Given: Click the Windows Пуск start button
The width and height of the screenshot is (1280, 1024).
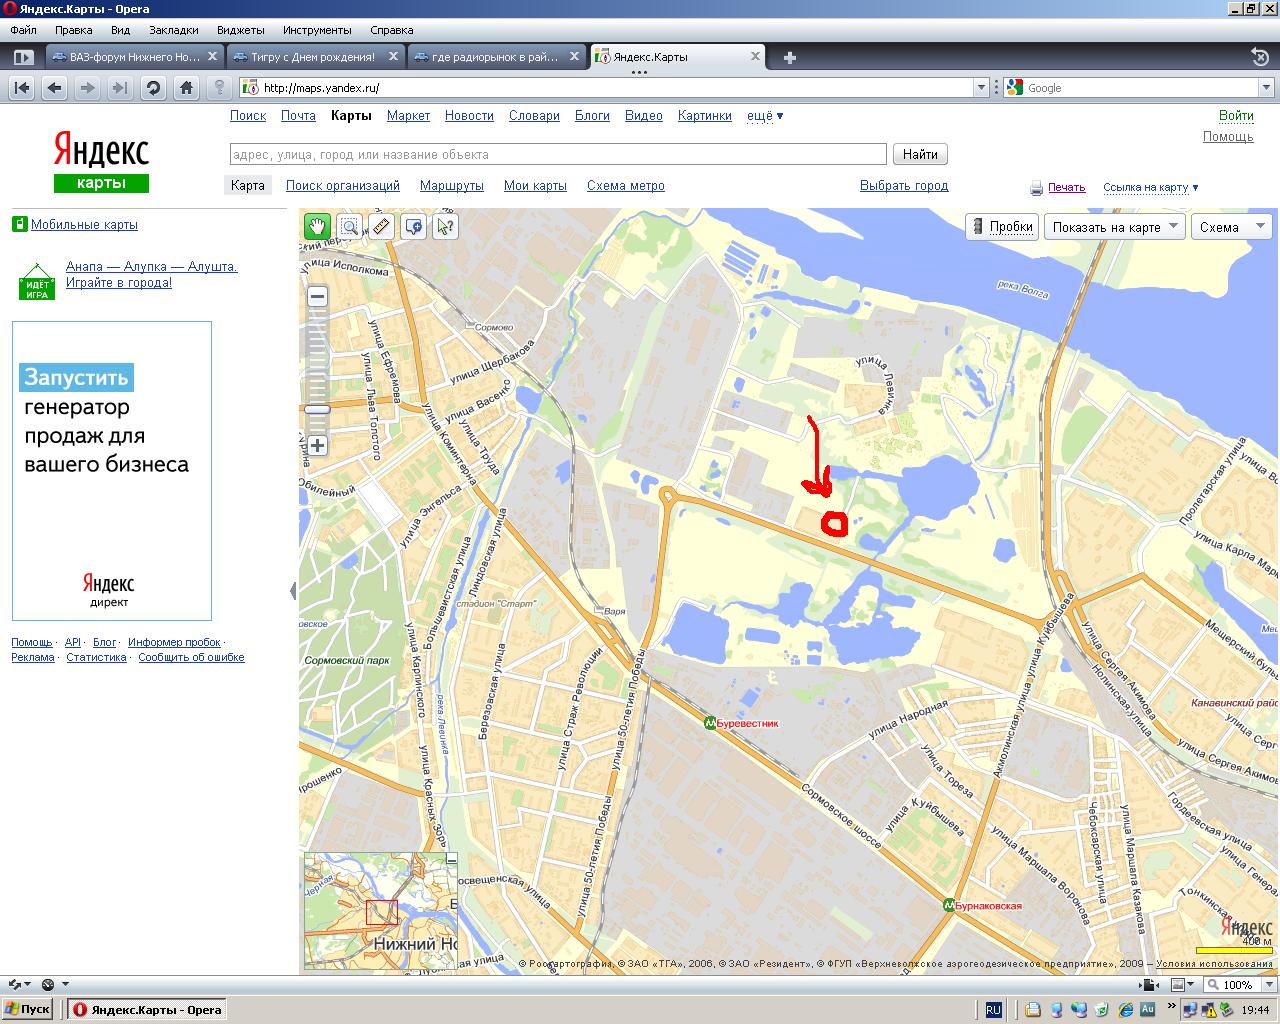Looking at the screenshot, I should point(28,1010).
